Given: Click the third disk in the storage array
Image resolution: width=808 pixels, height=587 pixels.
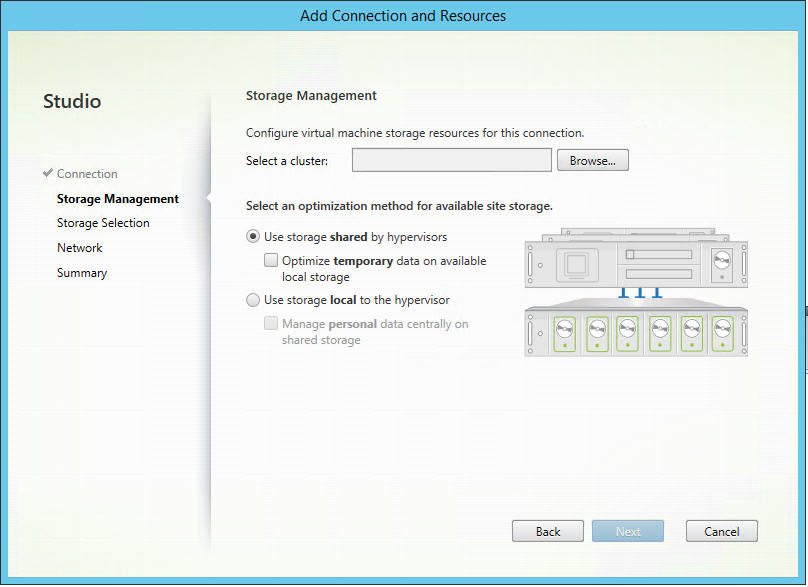Looking at the screenshot, I should coord(627,328).
